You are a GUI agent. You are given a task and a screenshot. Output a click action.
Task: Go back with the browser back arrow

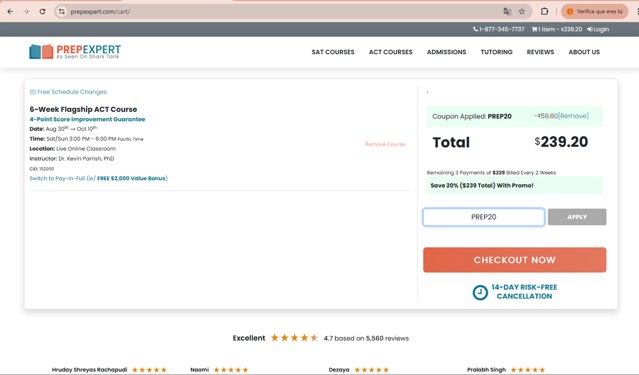tap(10, 11)
